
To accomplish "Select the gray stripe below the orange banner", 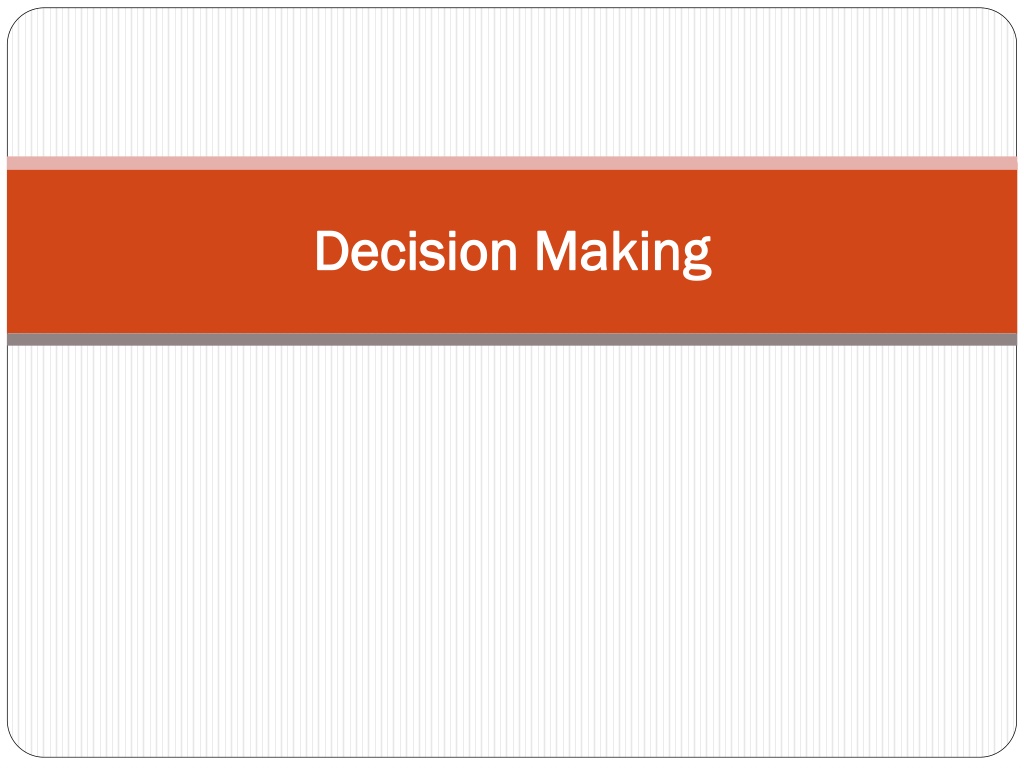I will click(512, 340).
